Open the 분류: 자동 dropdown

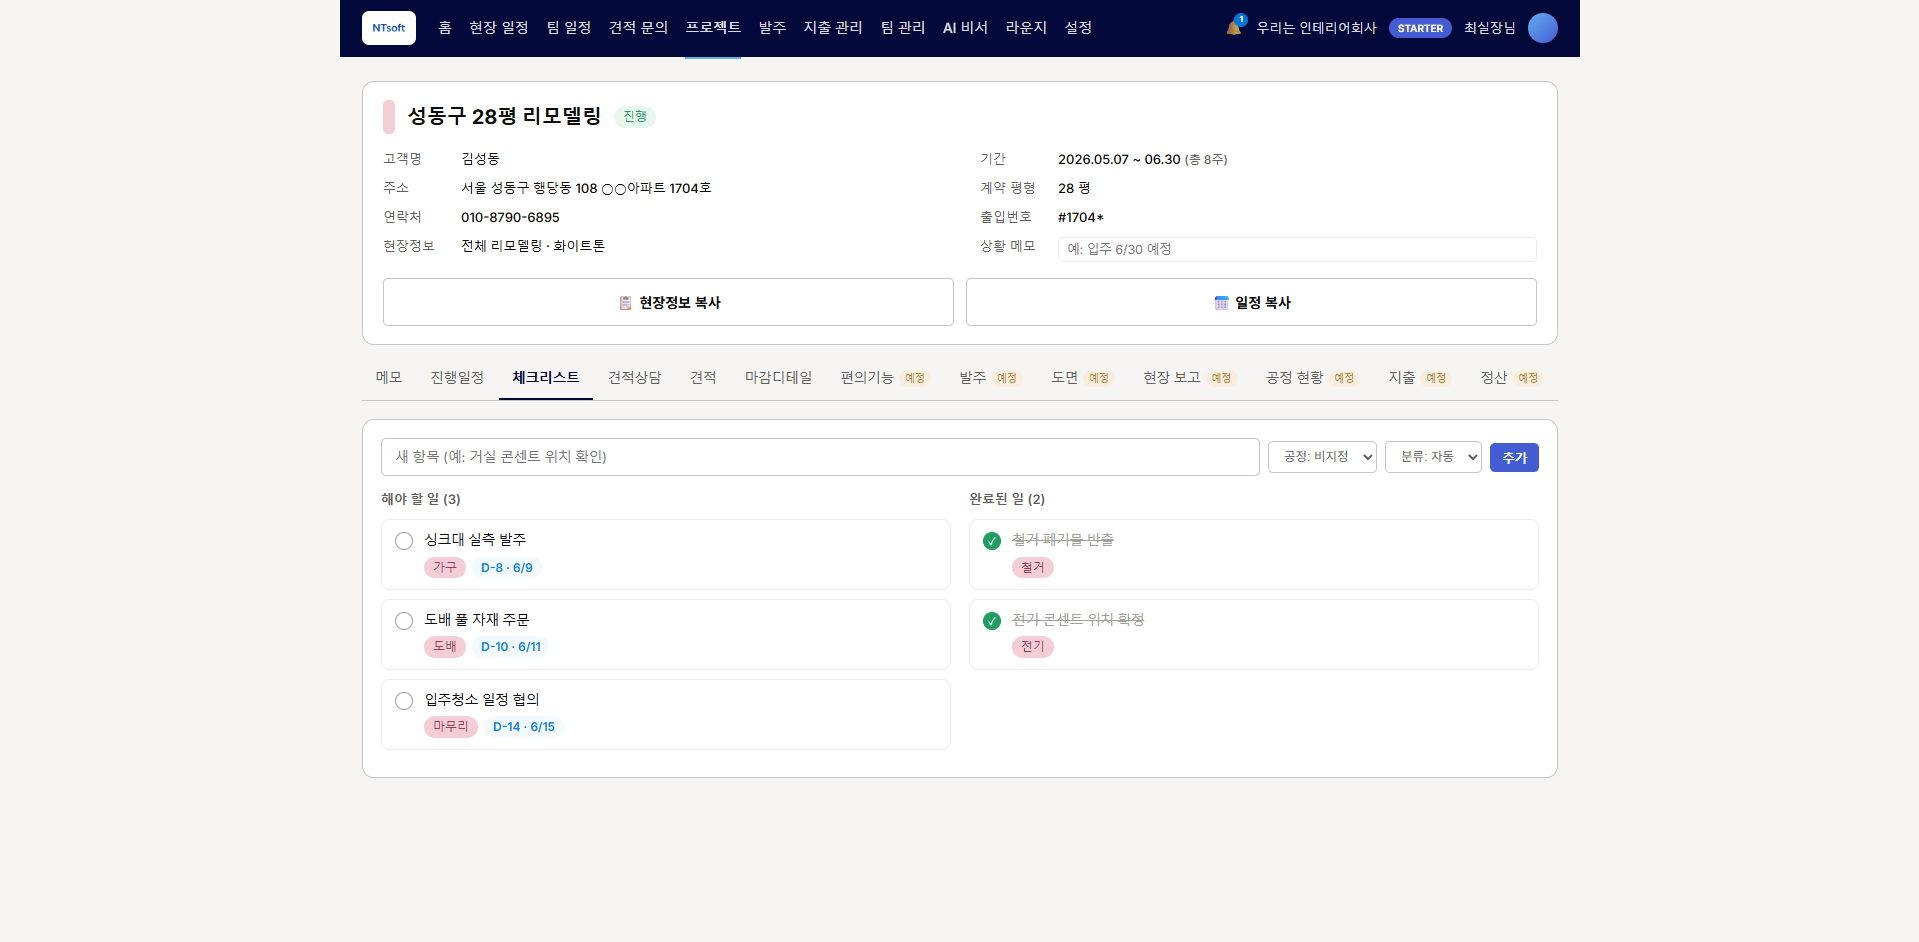pyautogui.click(x=1433, y=457)
